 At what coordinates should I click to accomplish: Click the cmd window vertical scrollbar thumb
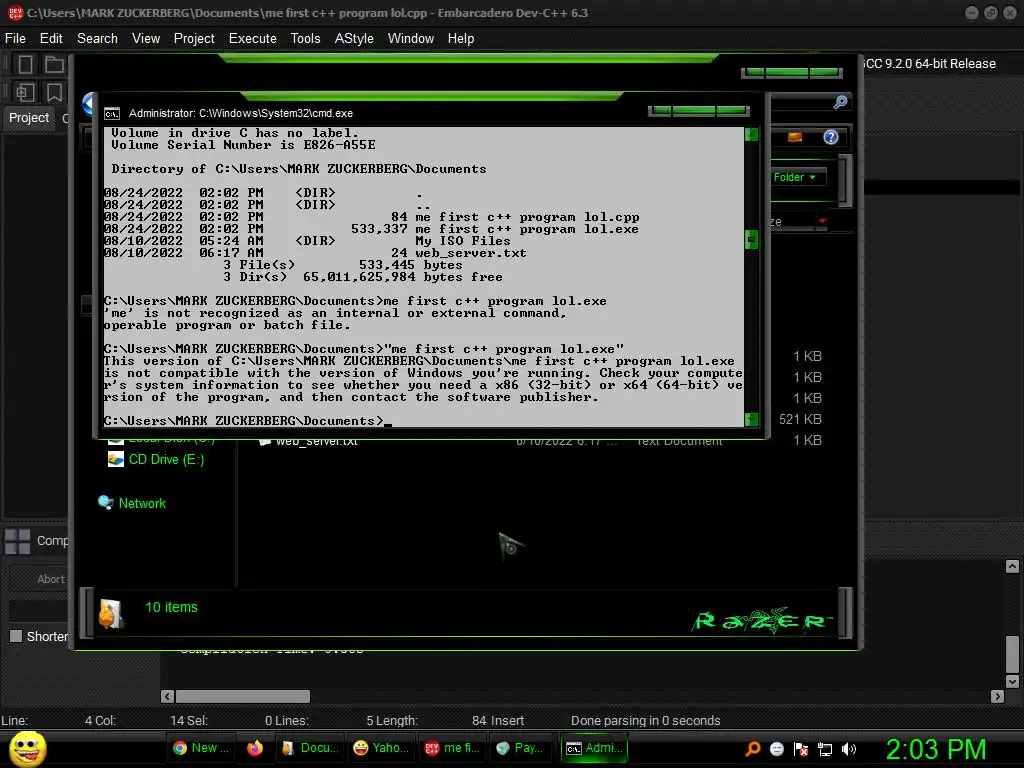point(751,239)
